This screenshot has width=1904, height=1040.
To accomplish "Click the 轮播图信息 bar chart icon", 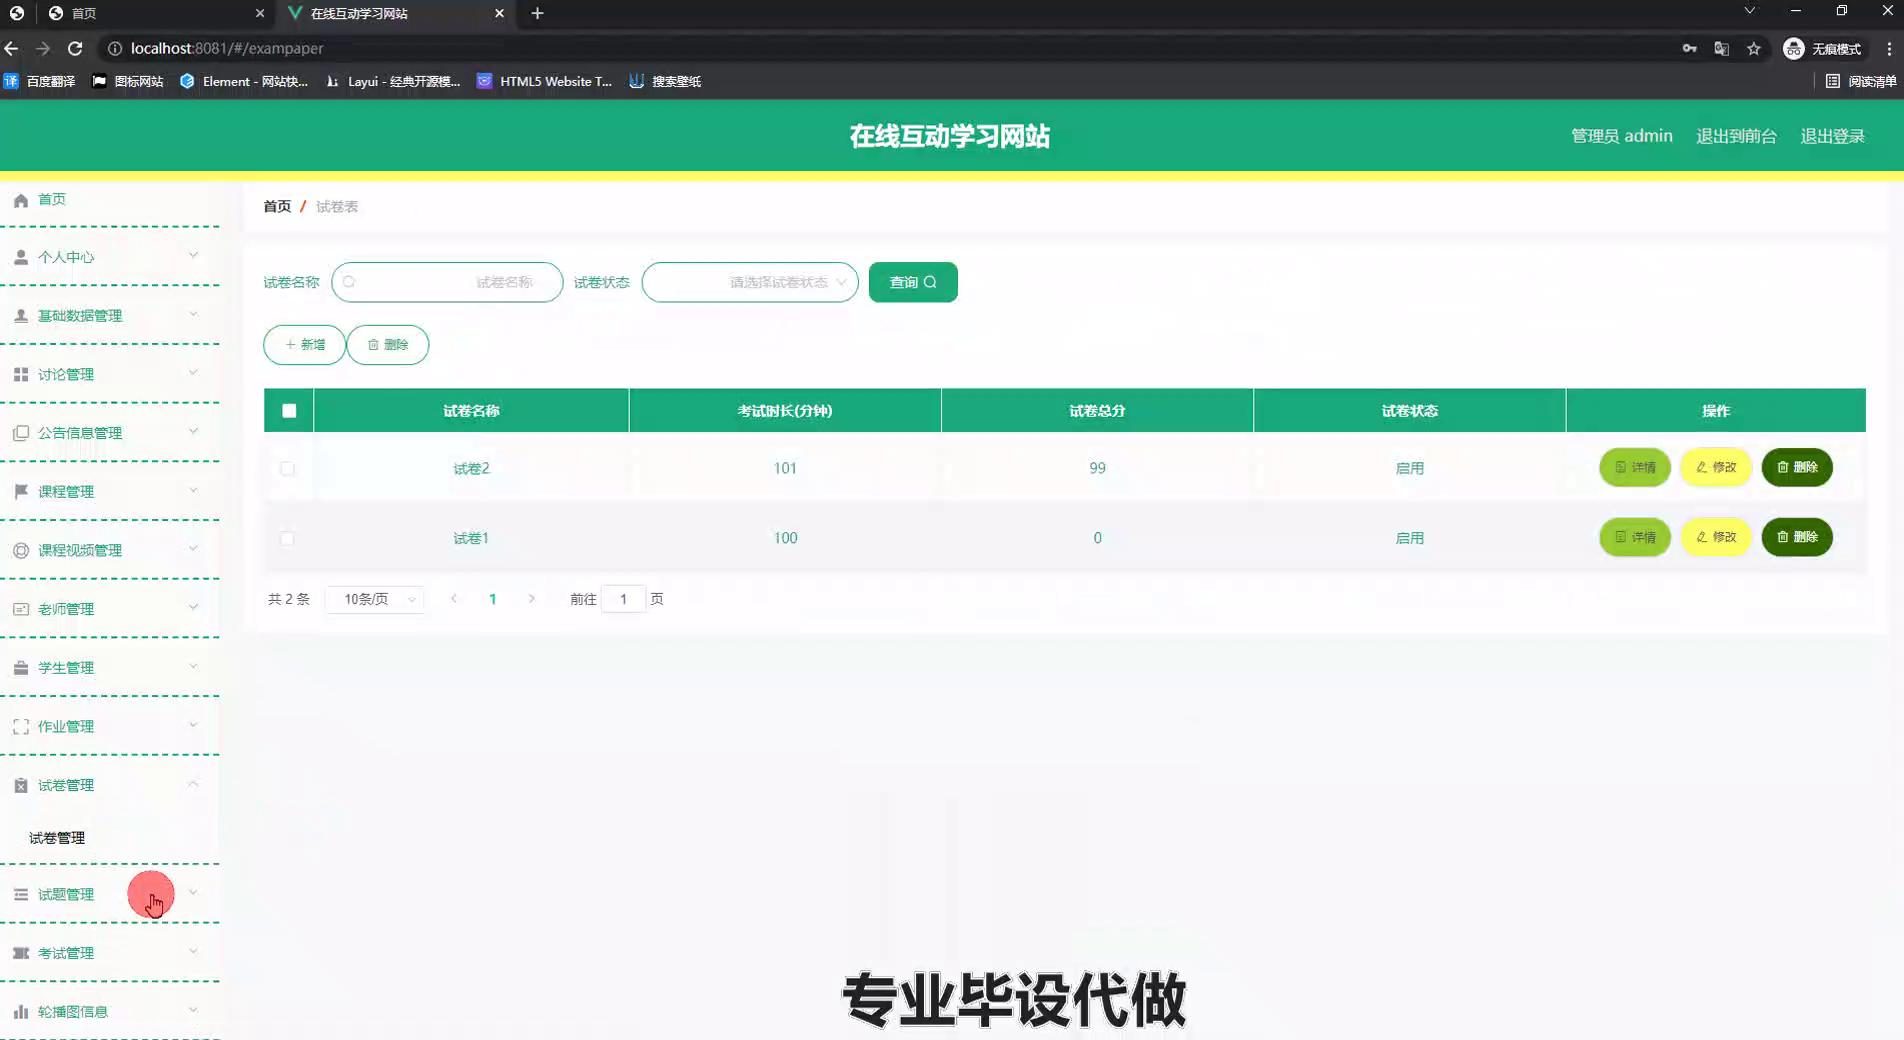I will click(x=21, y=1012).
